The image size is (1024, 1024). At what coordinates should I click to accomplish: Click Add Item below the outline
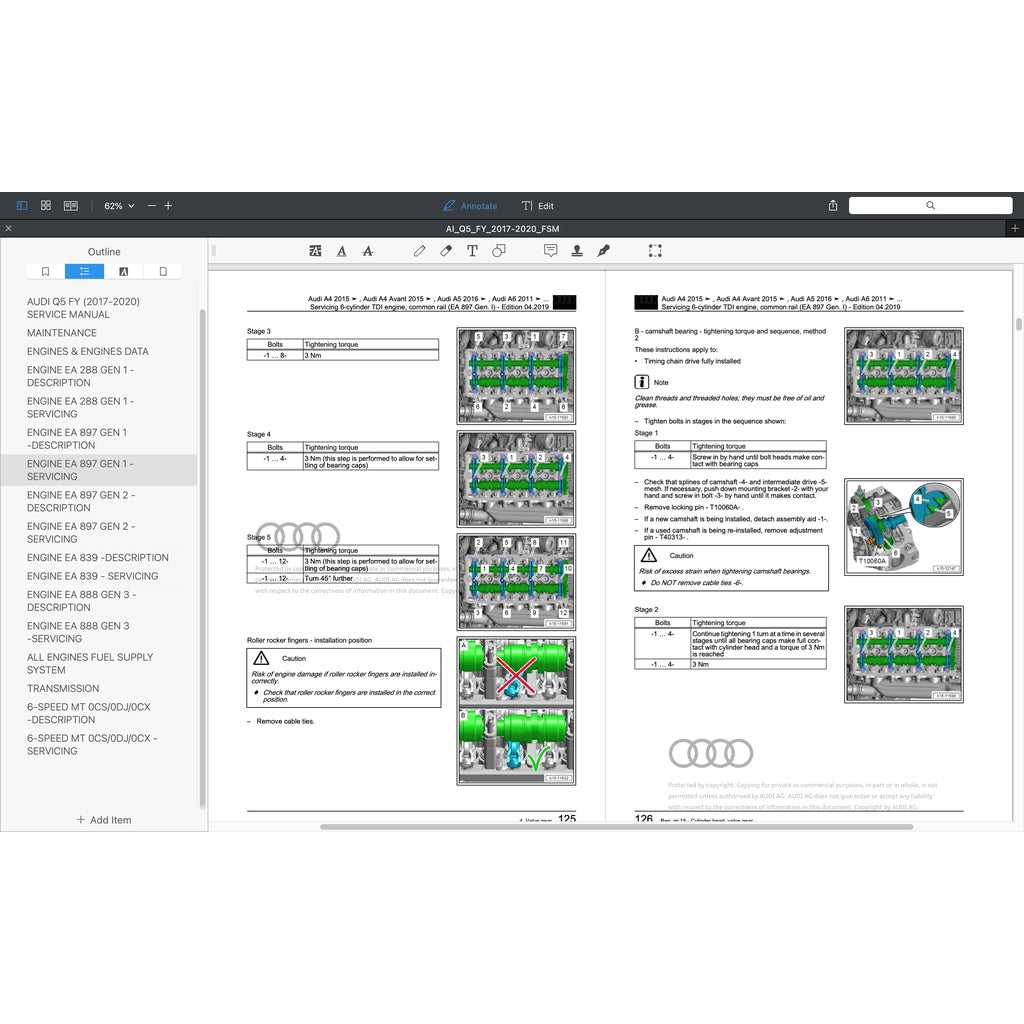click(104, 820)
